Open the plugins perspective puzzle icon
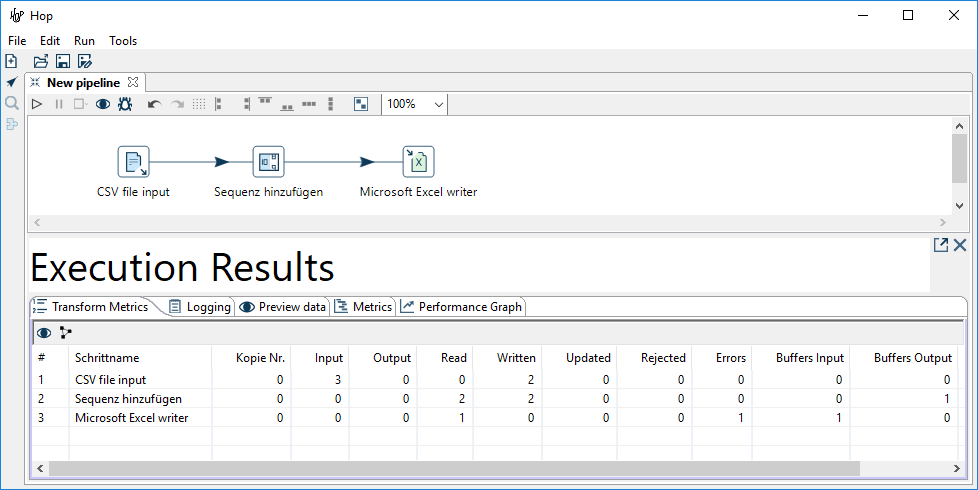This screenshot has width=978, height=490. [11, 124]
